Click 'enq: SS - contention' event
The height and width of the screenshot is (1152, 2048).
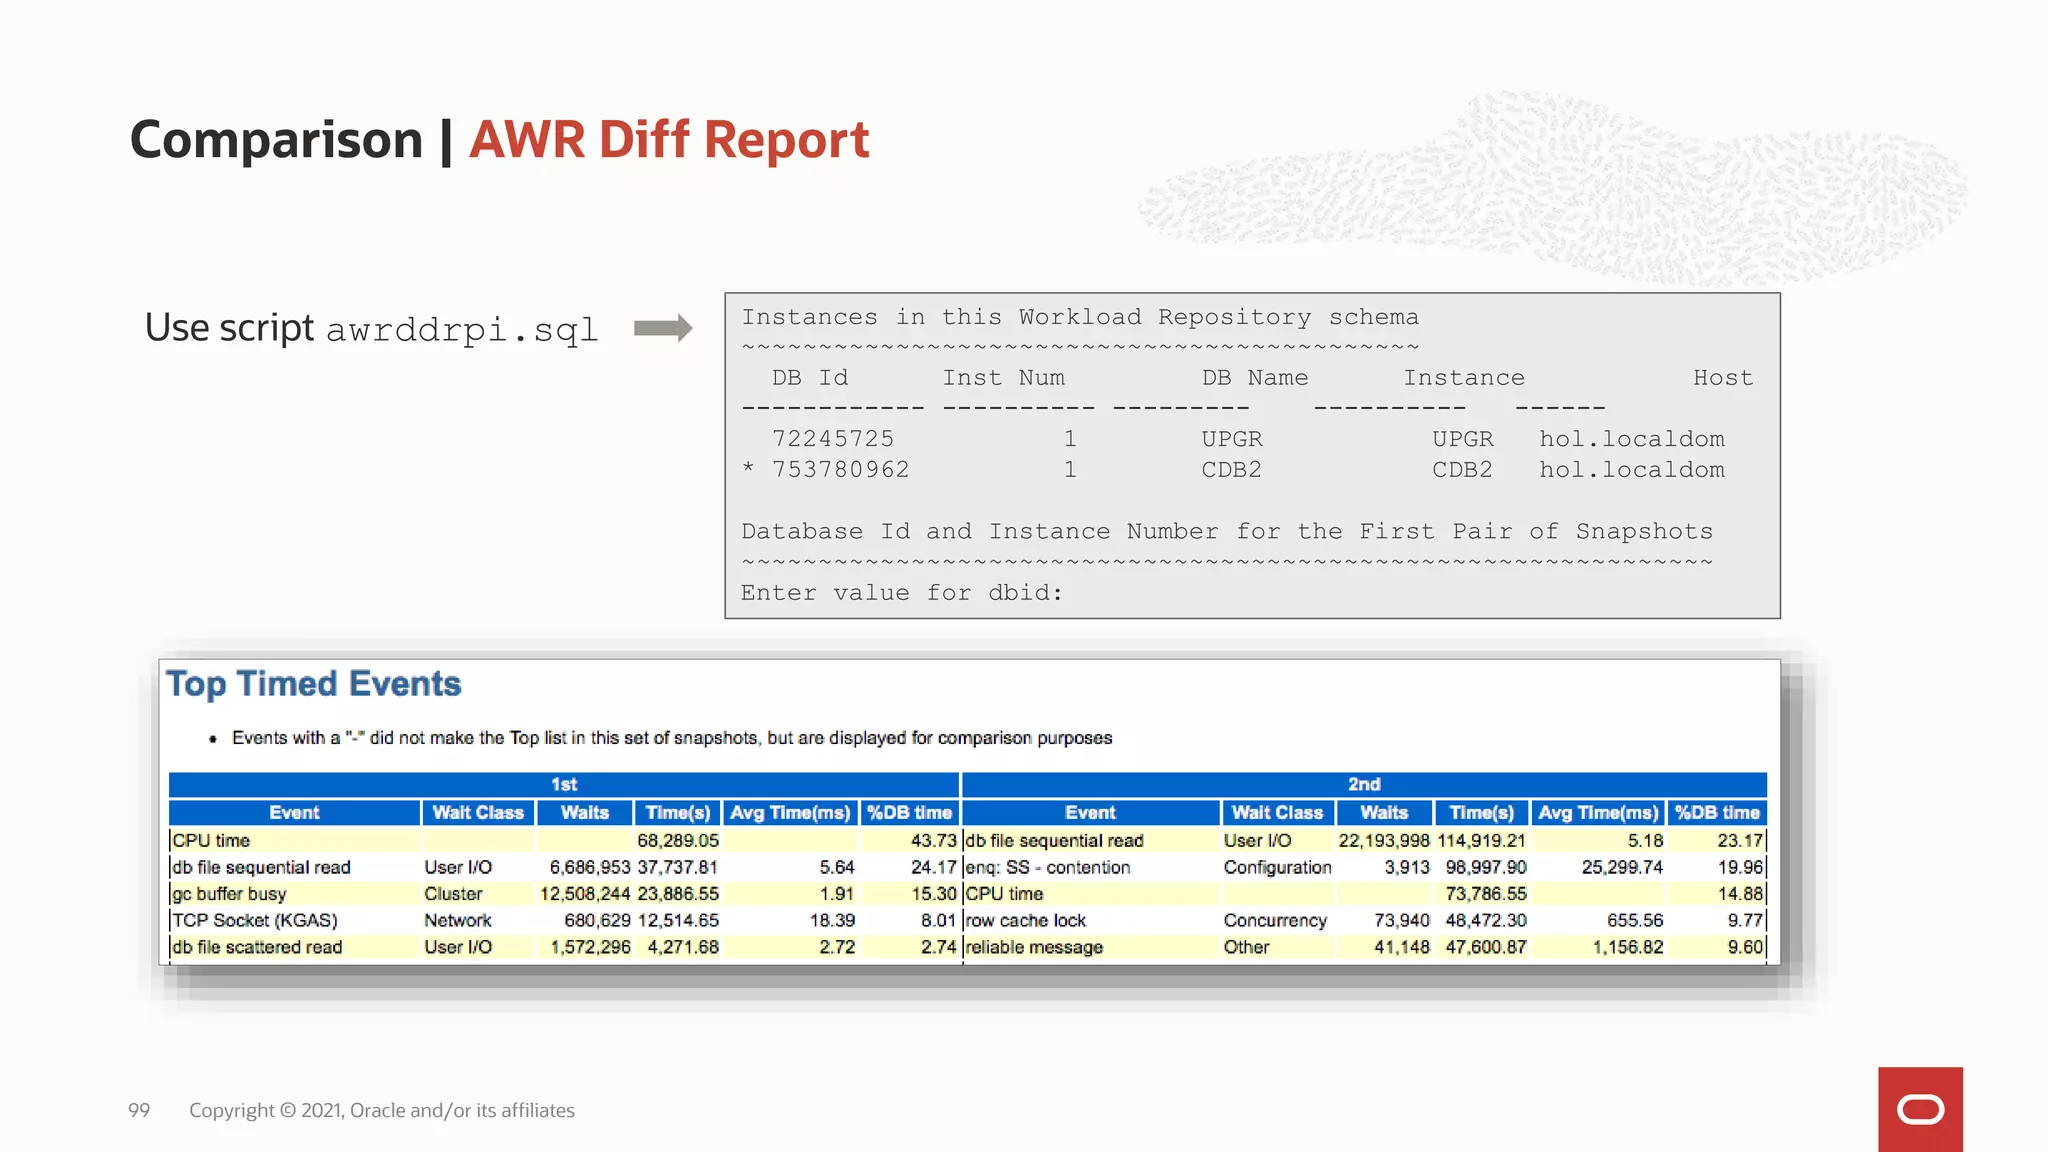1047,868
